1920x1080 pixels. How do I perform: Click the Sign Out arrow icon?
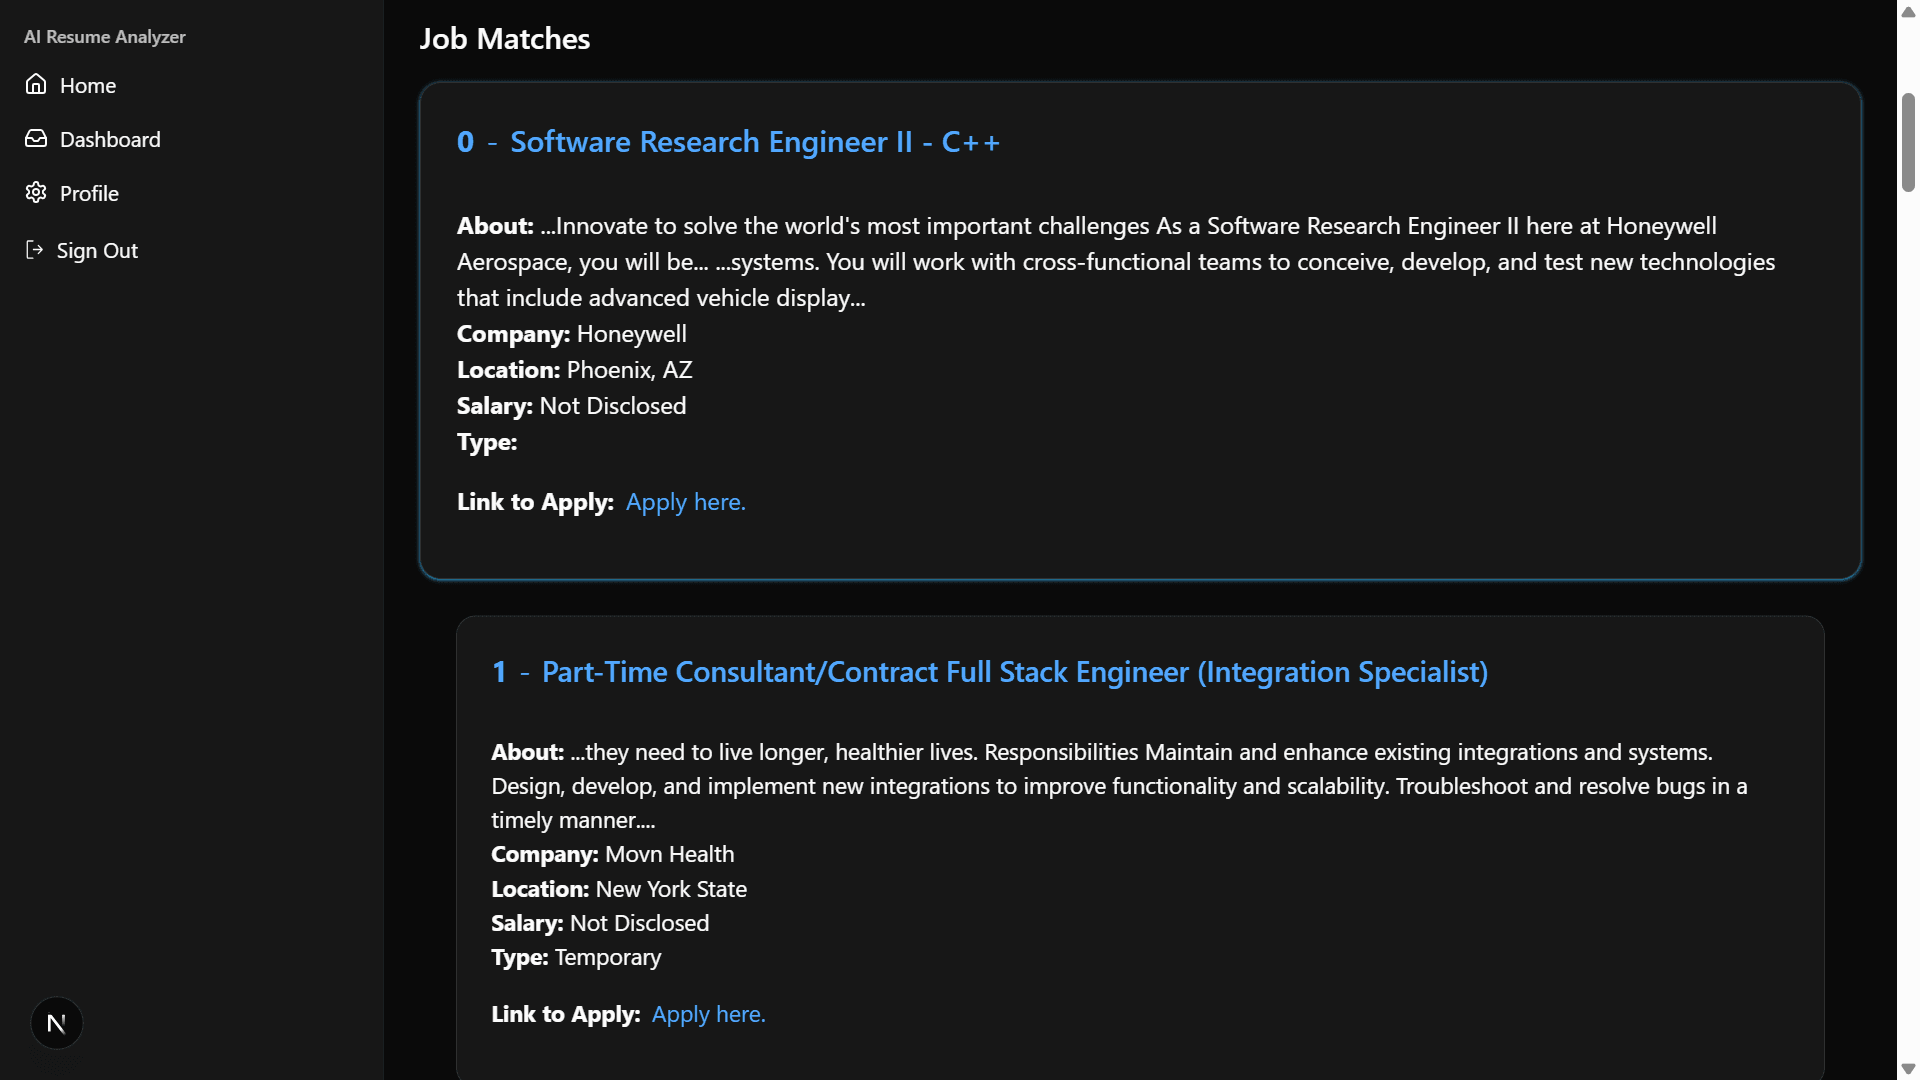[34, 249]
